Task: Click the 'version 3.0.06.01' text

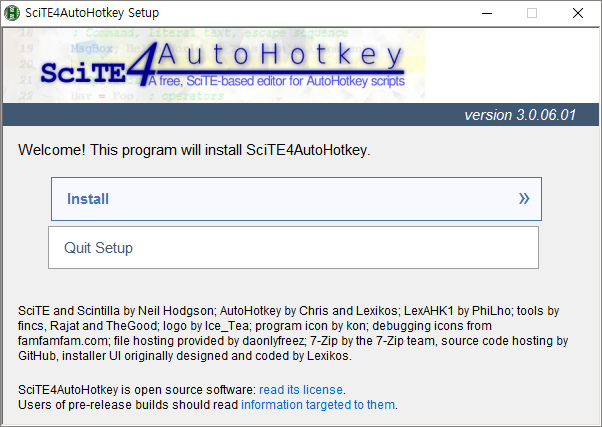Action: point(520,115)
